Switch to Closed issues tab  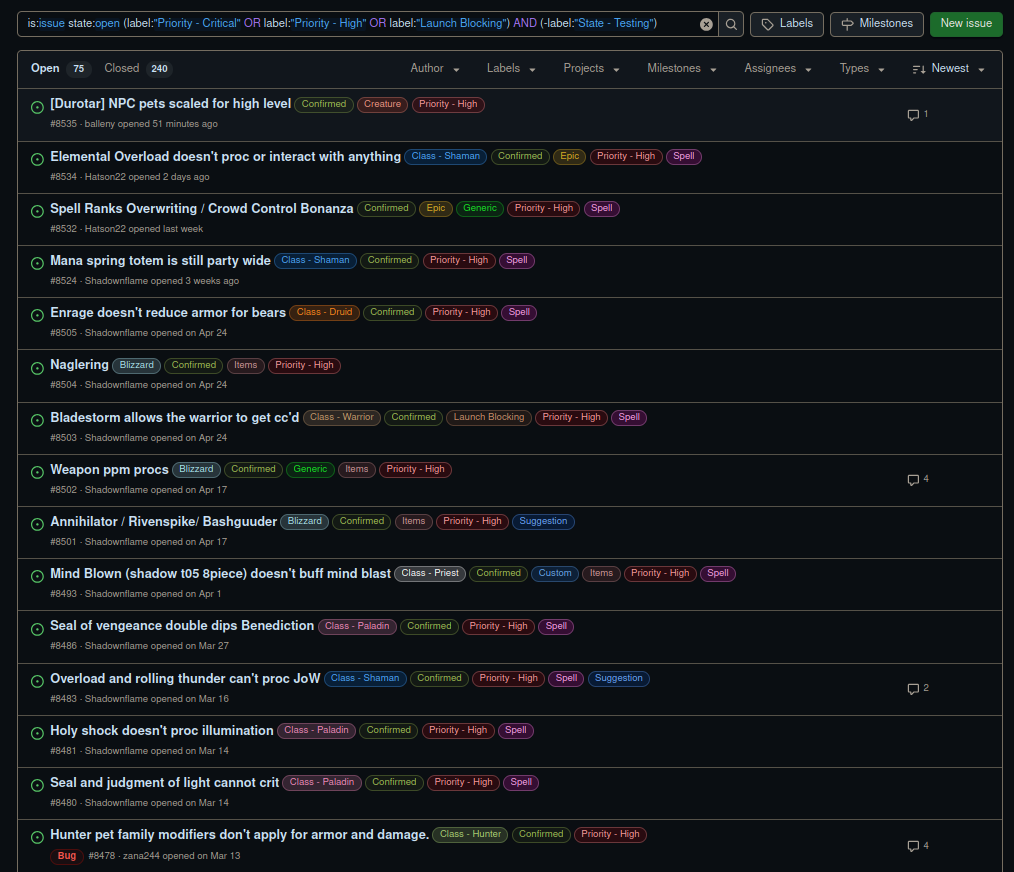pos(138,69)
